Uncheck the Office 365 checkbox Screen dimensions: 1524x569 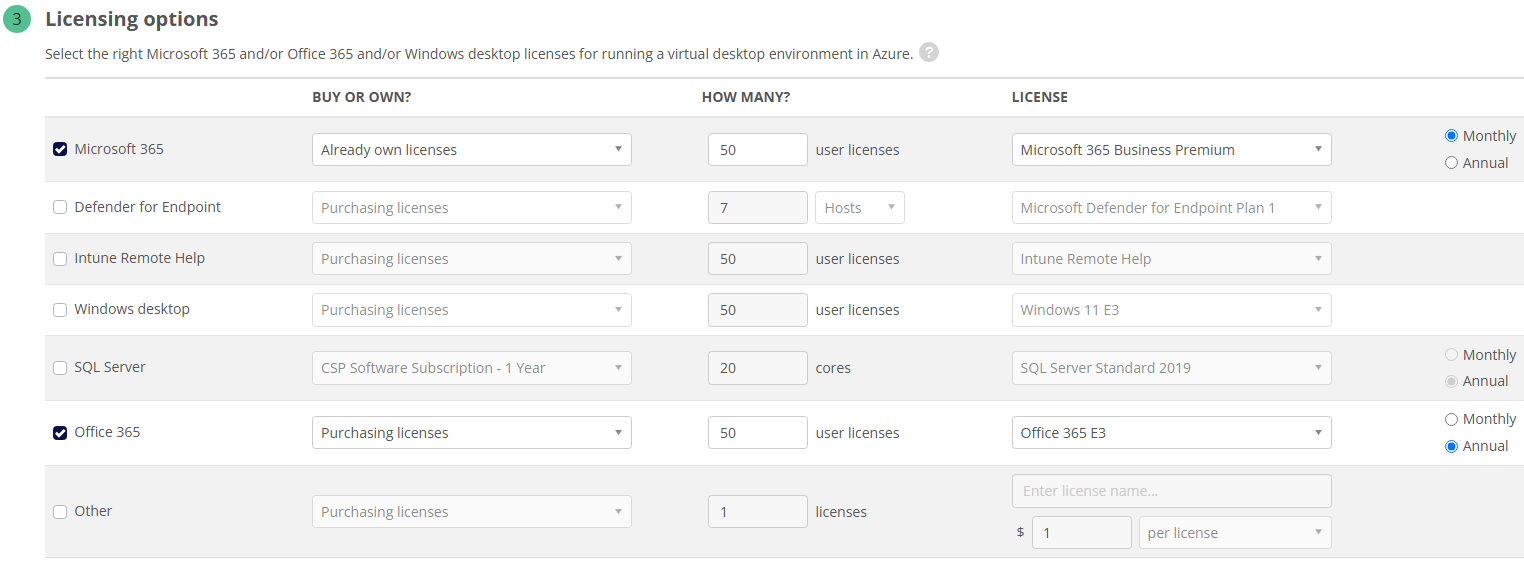coord(60,432)
